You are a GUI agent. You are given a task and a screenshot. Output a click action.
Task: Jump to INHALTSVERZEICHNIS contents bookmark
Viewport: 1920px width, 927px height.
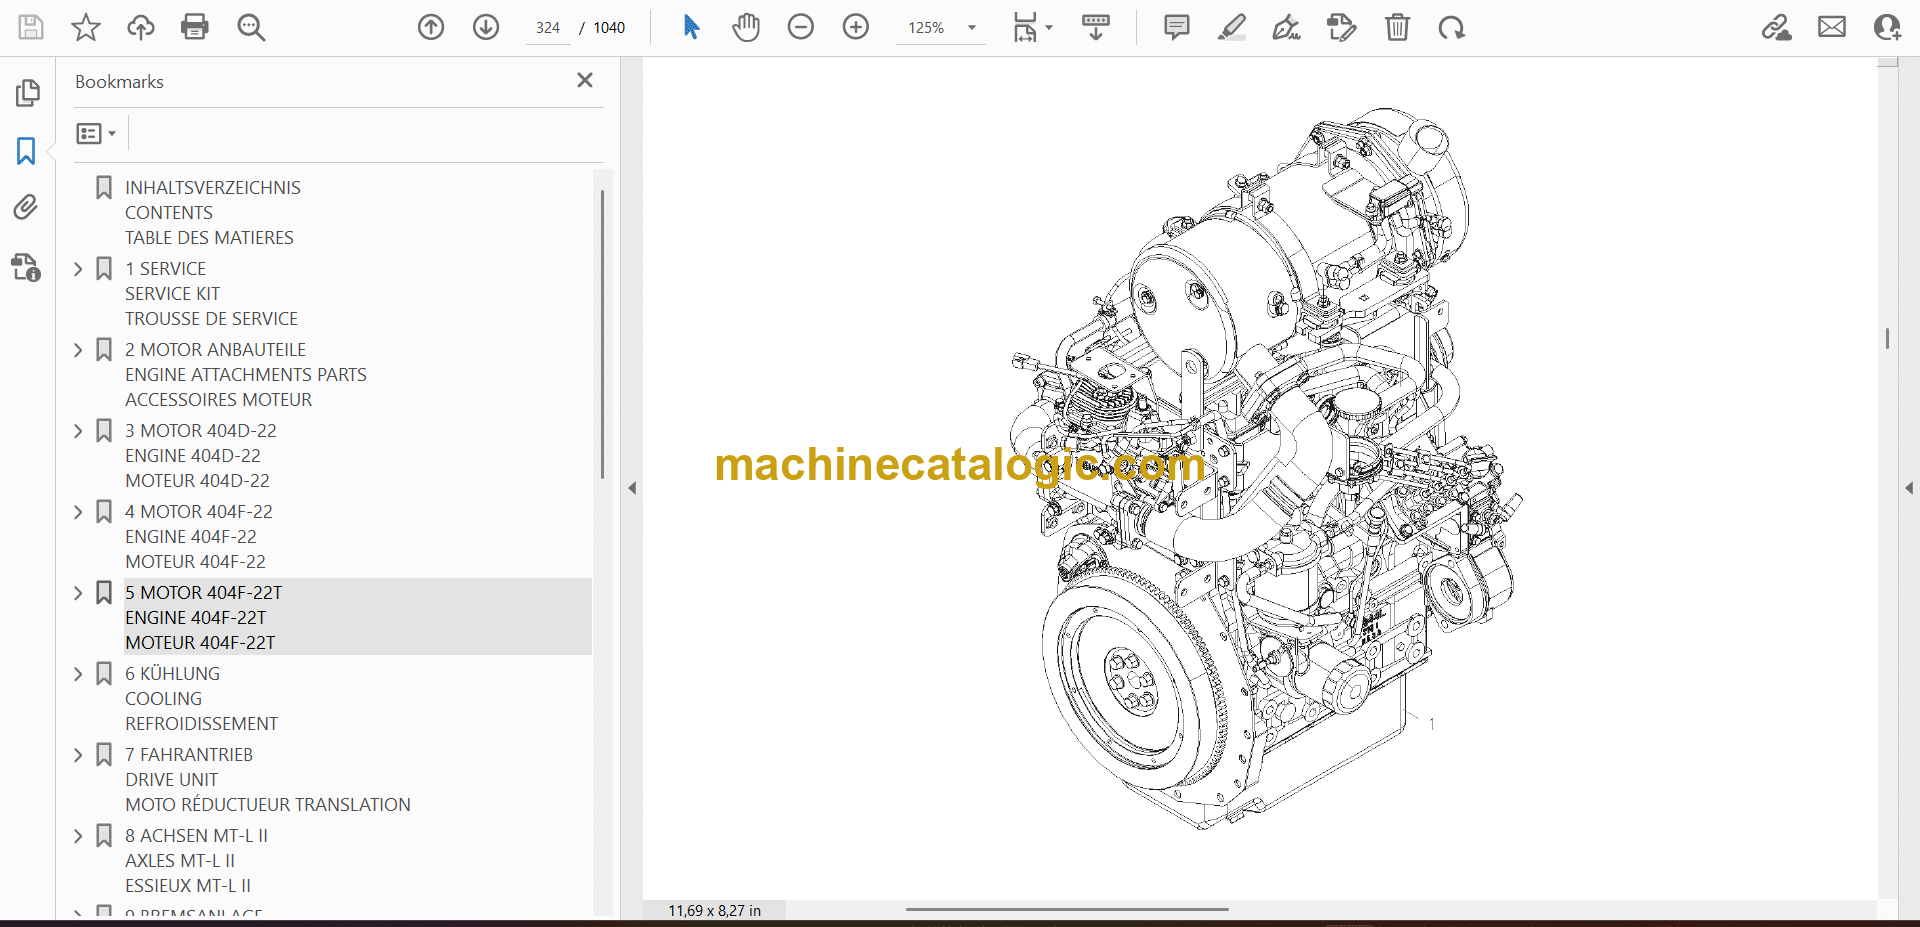212,188
